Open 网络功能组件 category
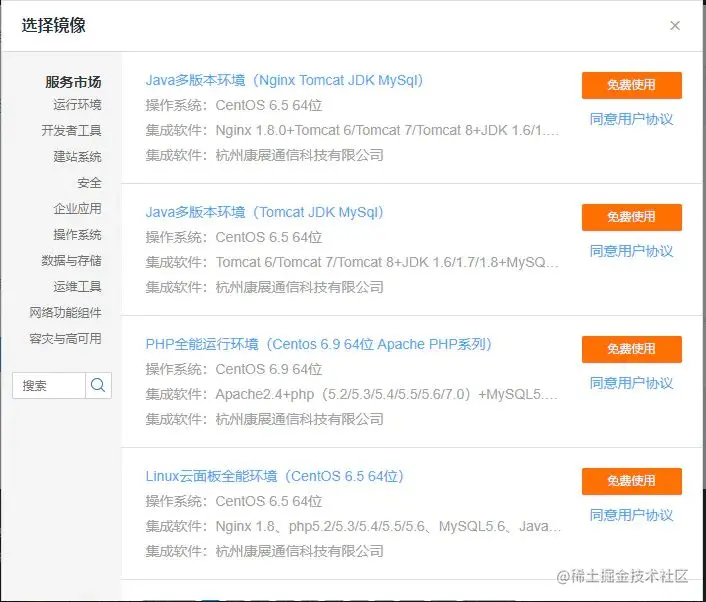706x602 pixels. tap(65, 312)
